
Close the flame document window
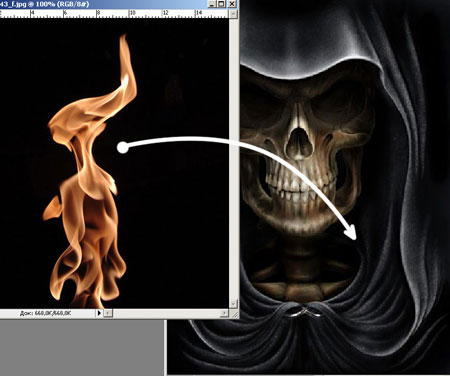(x=232, y=4)
